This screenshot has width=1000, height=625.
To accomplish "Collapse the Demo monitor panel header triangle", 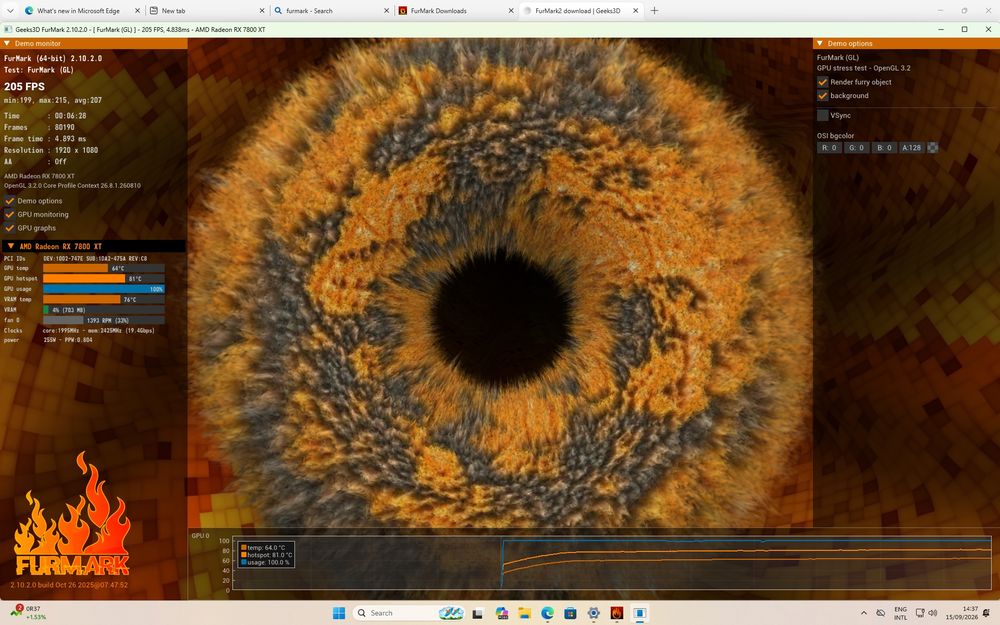I will (7, 43).
